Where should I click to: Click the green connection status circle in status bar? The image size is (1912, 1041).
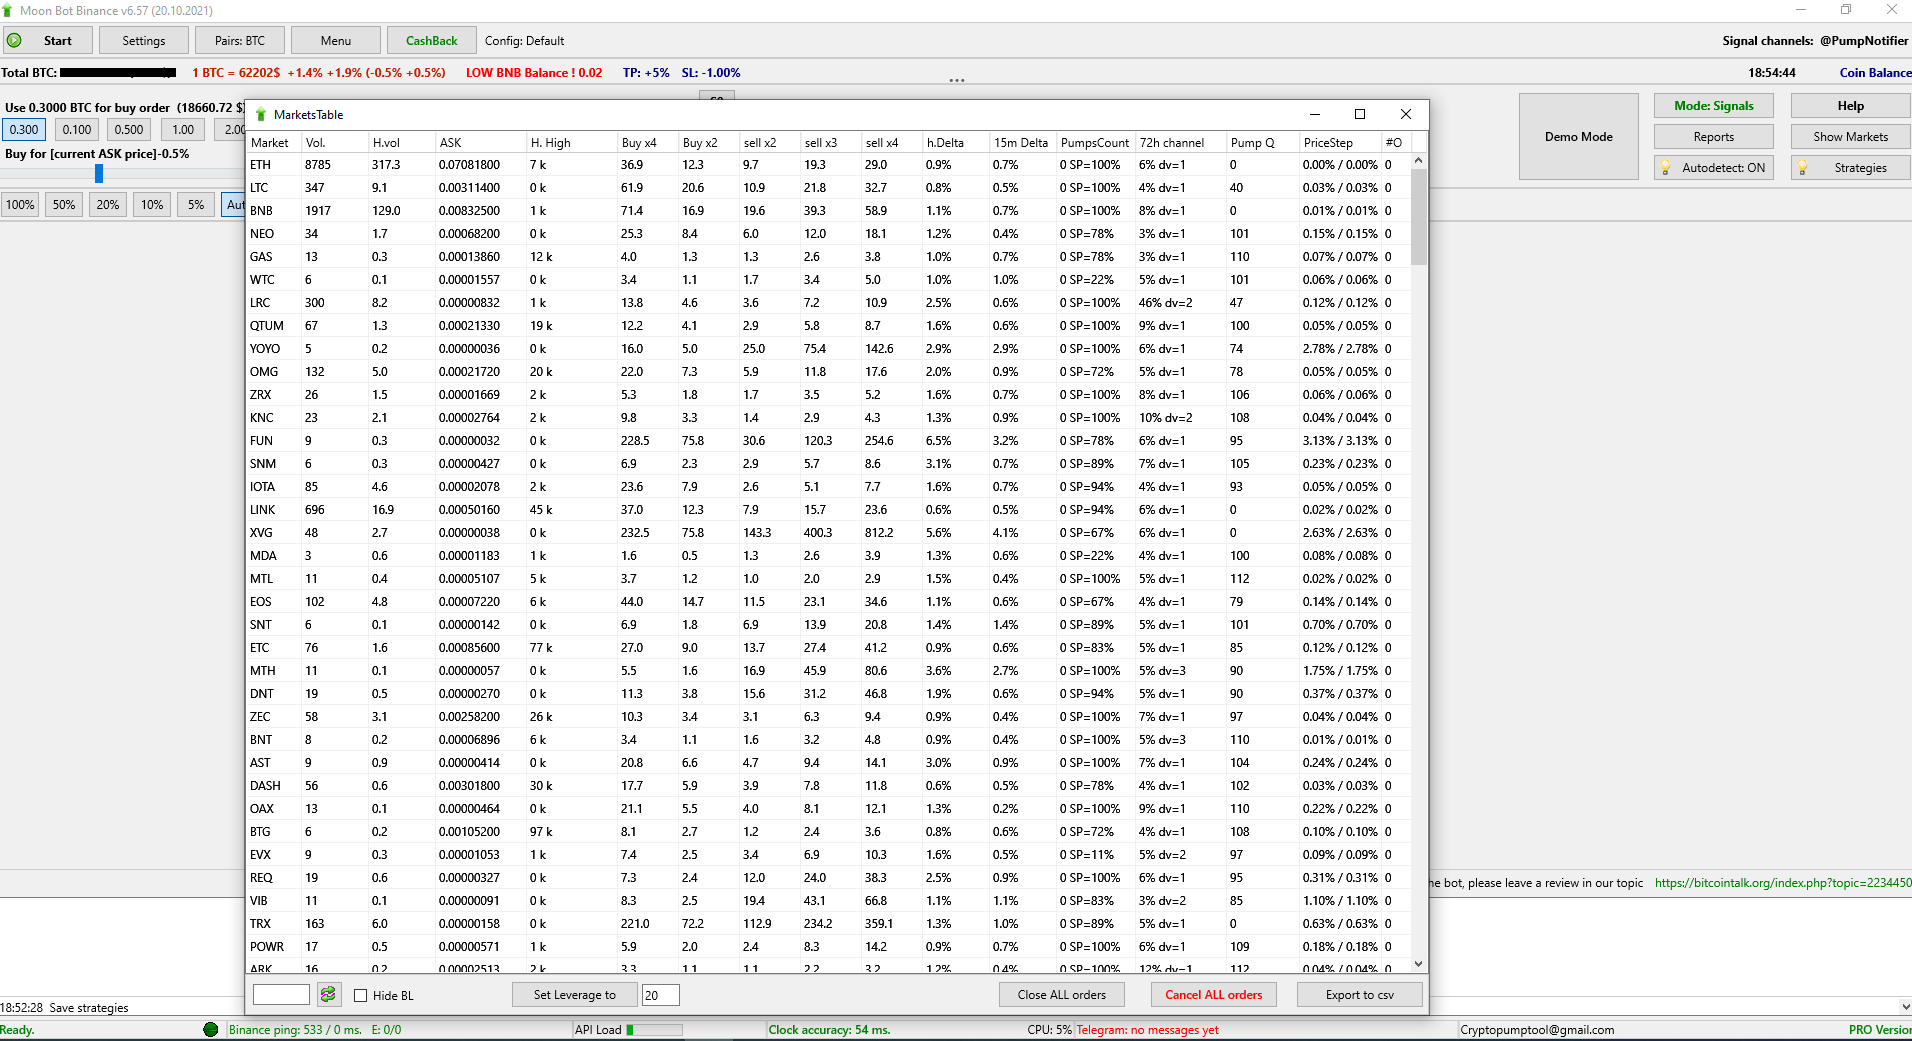click(x=210, y=1030)
